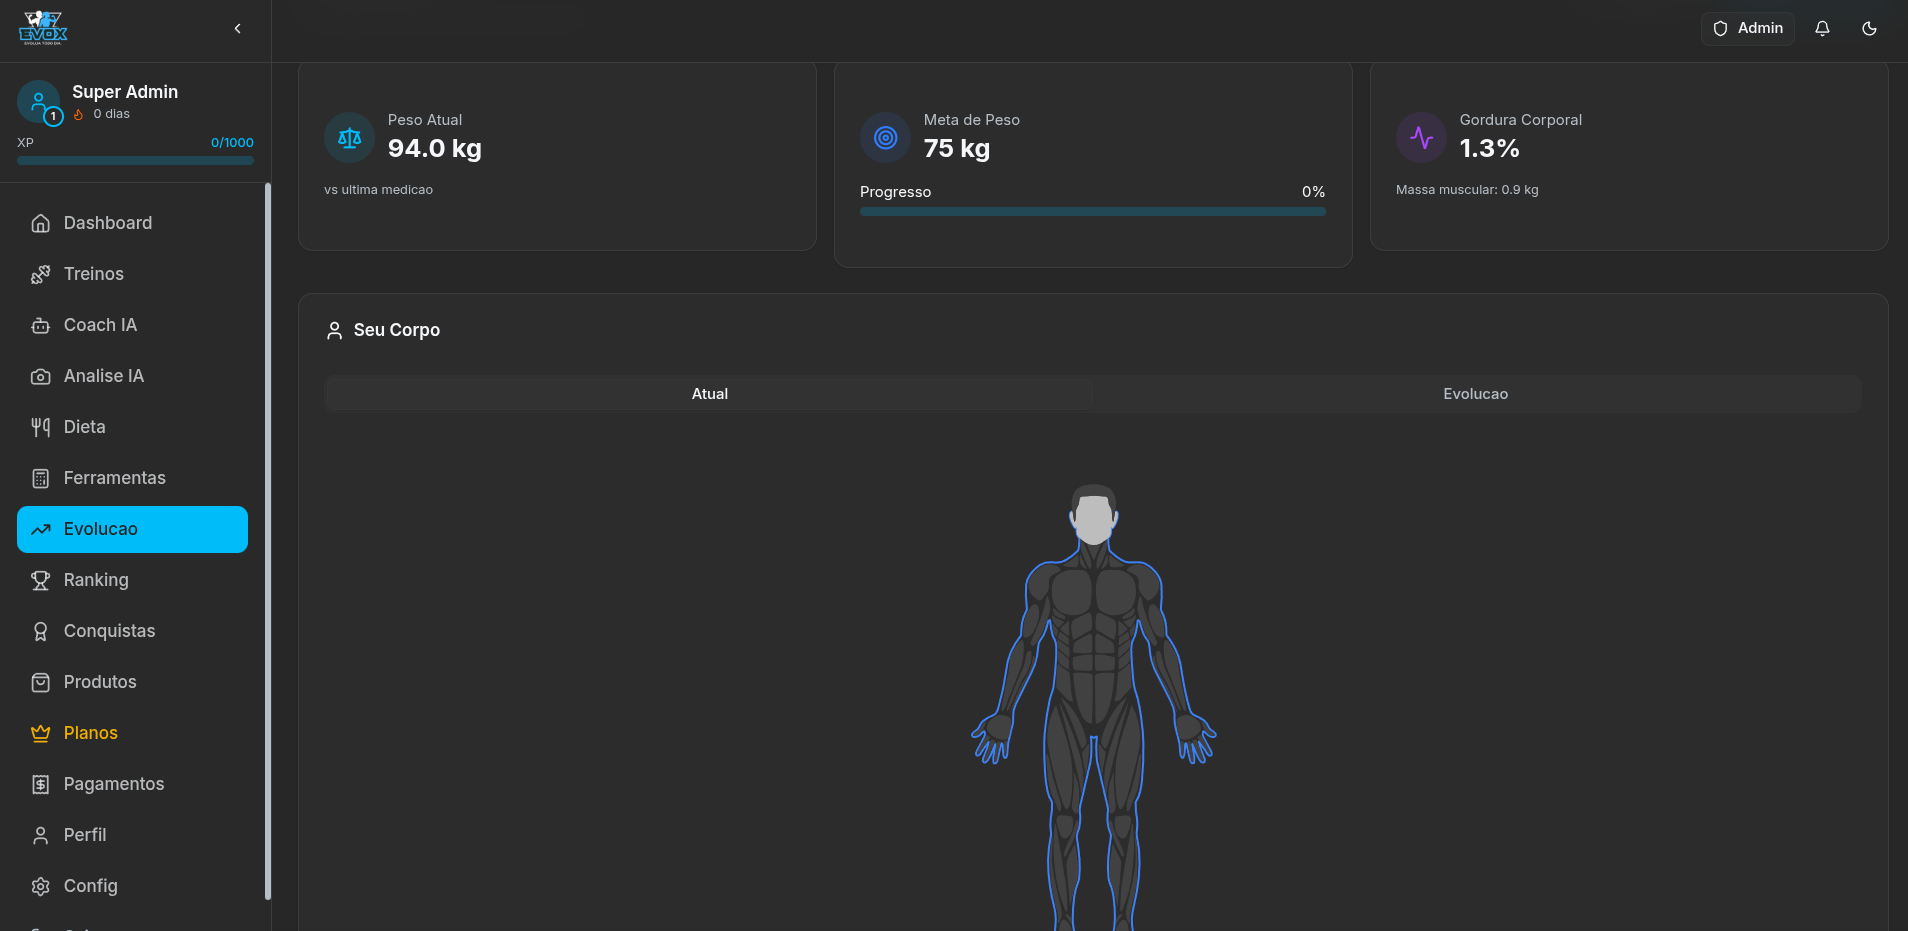Open Conquistas label in sidebar
This screenshot has height=931, width=1908.
click(x=109, y=631)
